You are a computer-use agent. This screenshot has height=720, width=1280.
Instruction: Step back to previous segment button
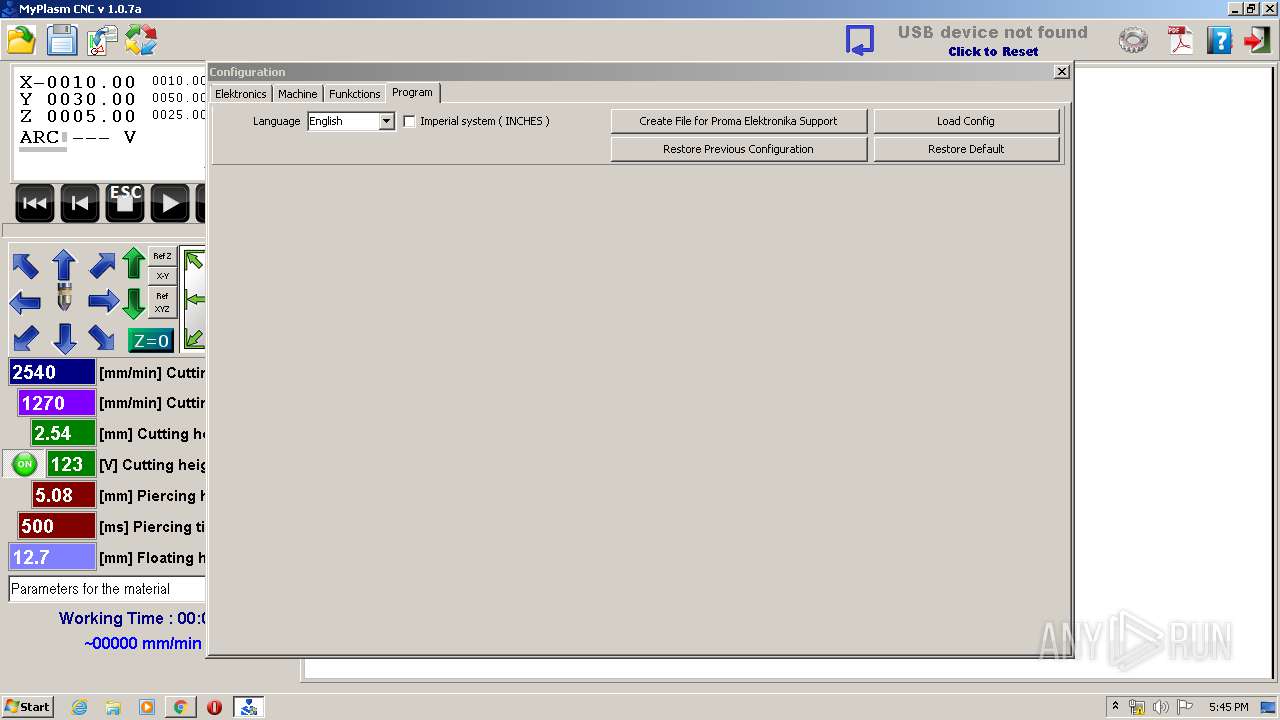pyautogui.click(x=80, y=204)
